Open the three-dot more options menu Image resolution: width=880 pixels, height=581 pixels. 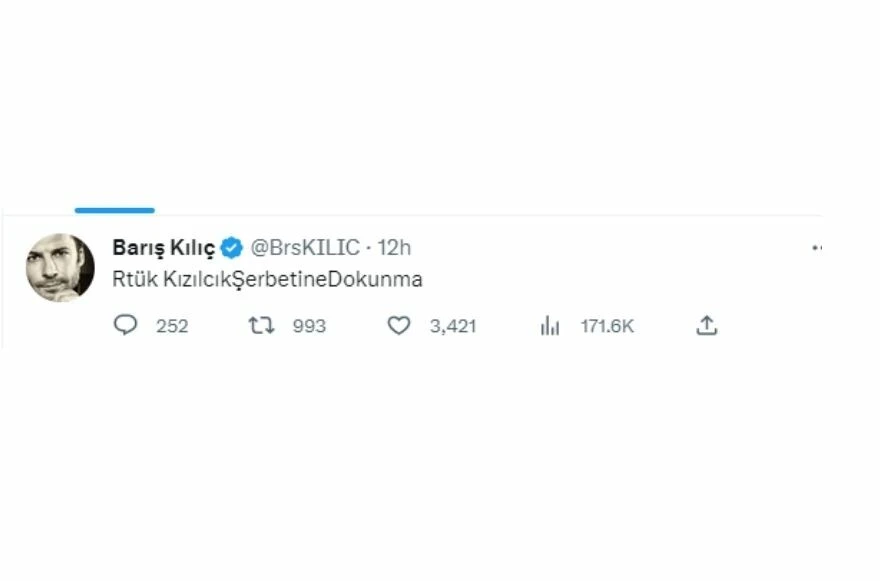[817, 247]
